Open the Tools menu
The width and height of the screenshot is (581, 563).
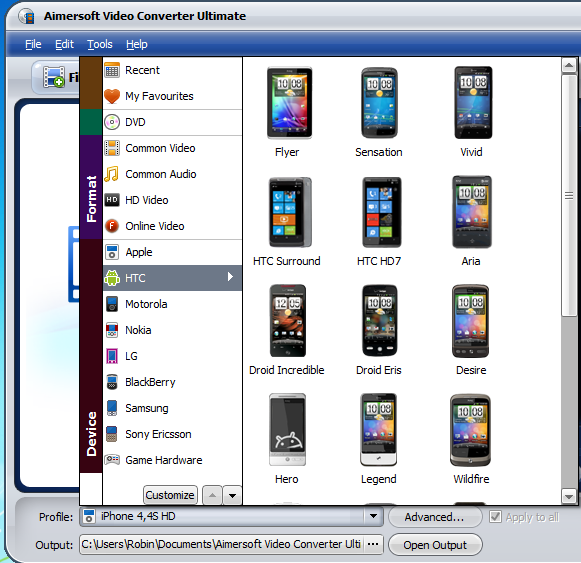point(100,44)
